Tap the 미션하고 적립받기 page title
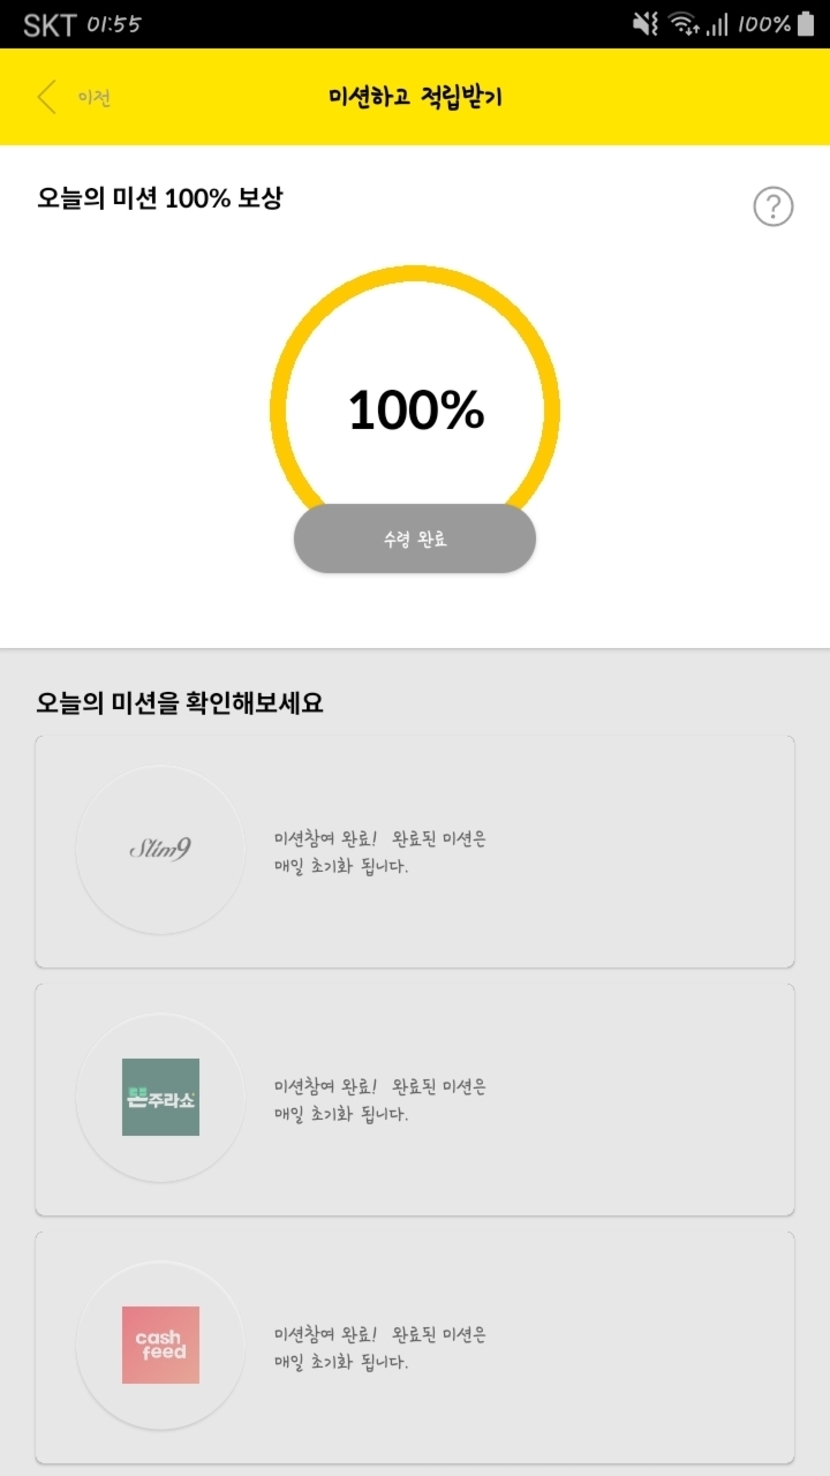 [x=415, y=97]
